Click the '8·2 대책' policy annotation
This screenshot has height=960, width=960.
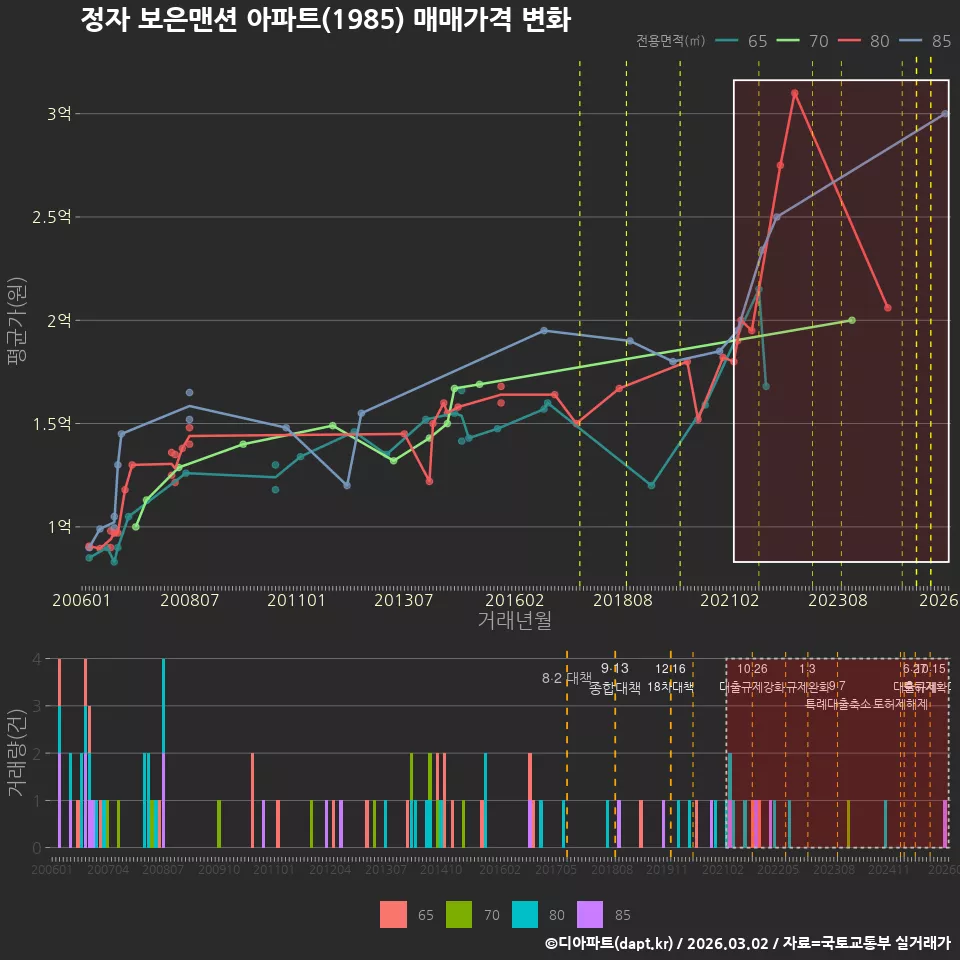coord(566,678)
